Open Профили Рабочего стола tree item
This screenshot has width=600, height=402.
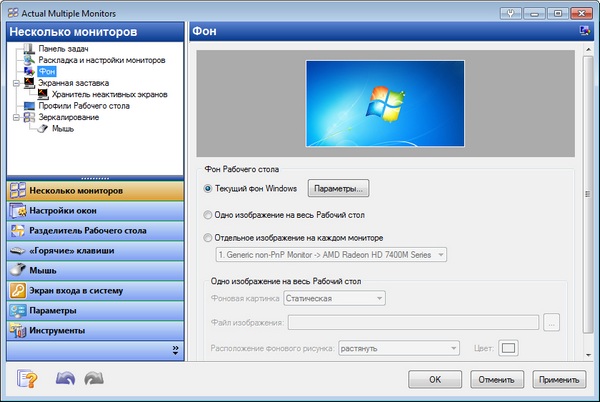84,105
